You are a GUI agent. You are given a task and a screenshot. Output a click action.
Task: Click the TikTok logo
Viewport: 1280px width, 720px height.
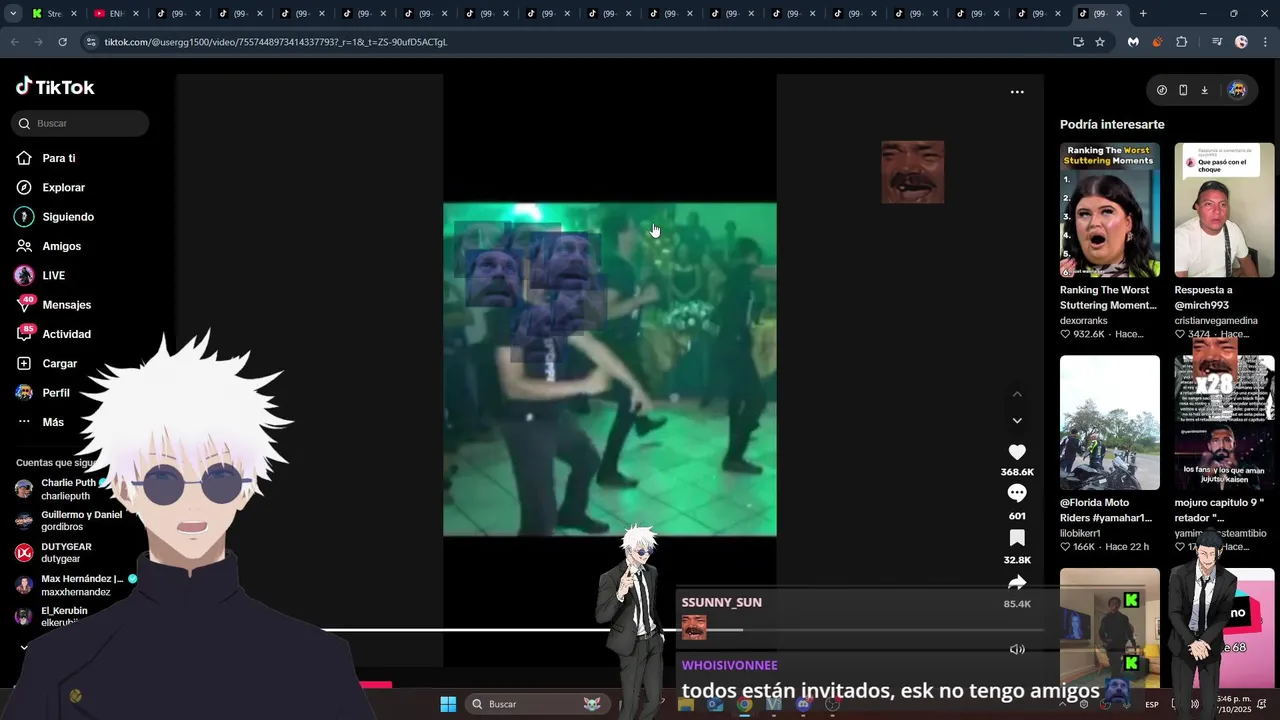55,87
